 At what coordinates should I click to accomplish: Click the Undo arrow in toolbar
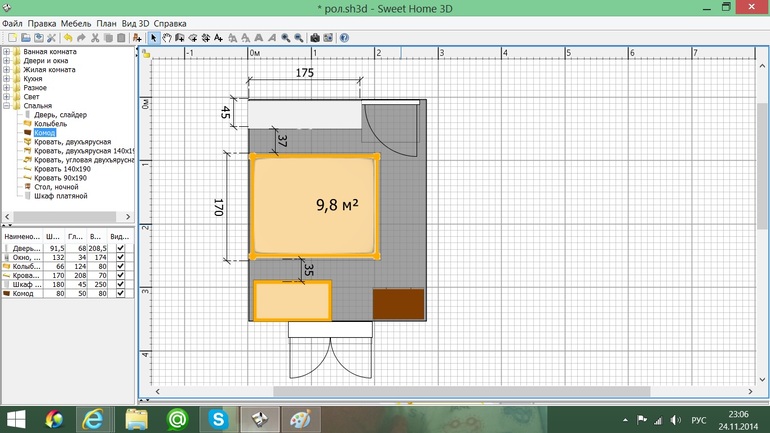[68, 38]
